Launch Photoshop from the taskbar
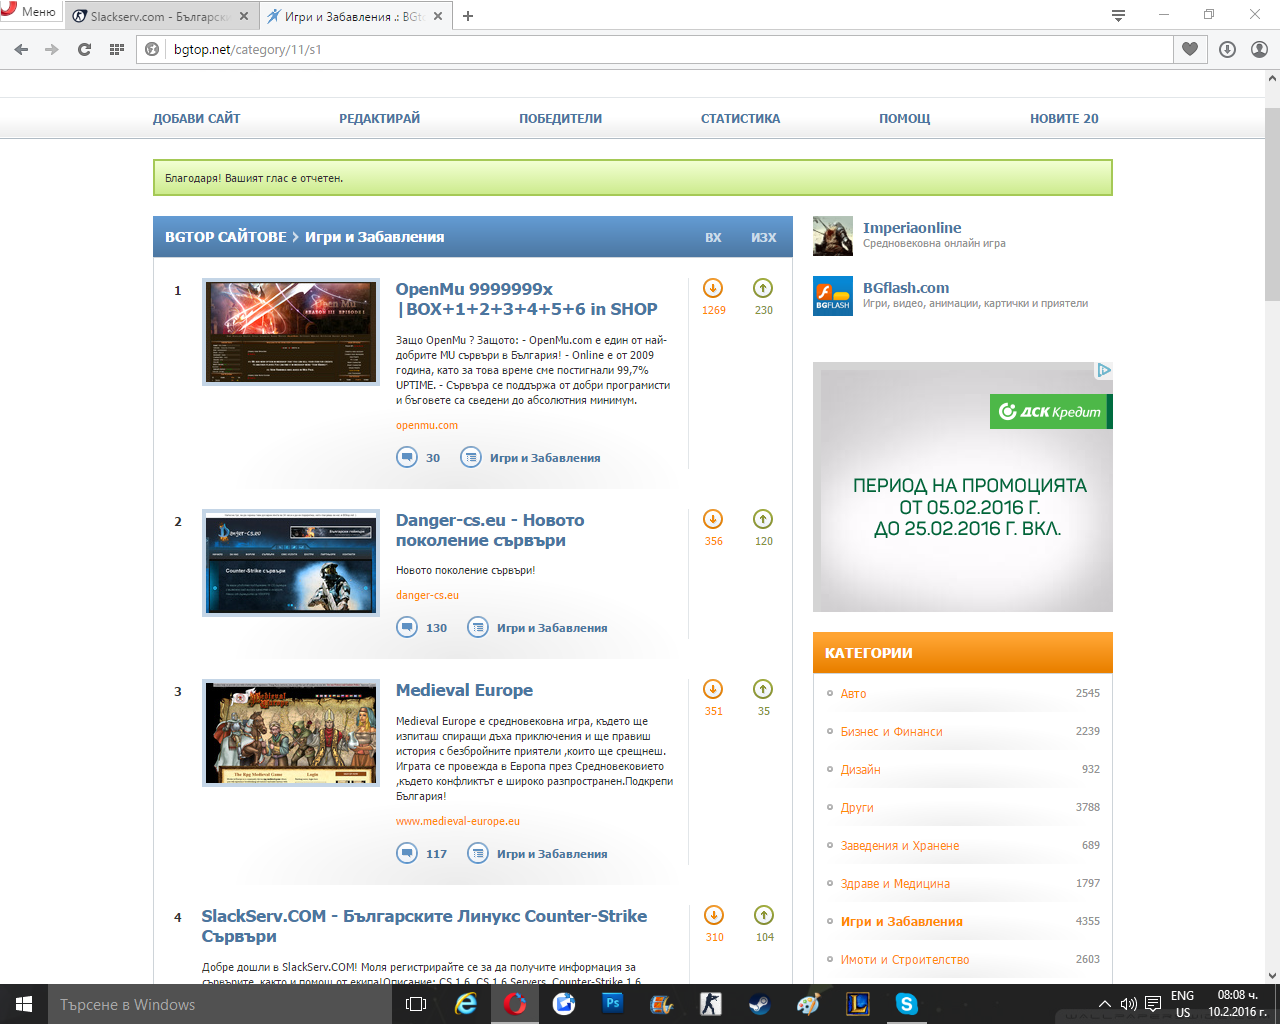This screenshot has height=1024, width=1280. (613, 1004)
